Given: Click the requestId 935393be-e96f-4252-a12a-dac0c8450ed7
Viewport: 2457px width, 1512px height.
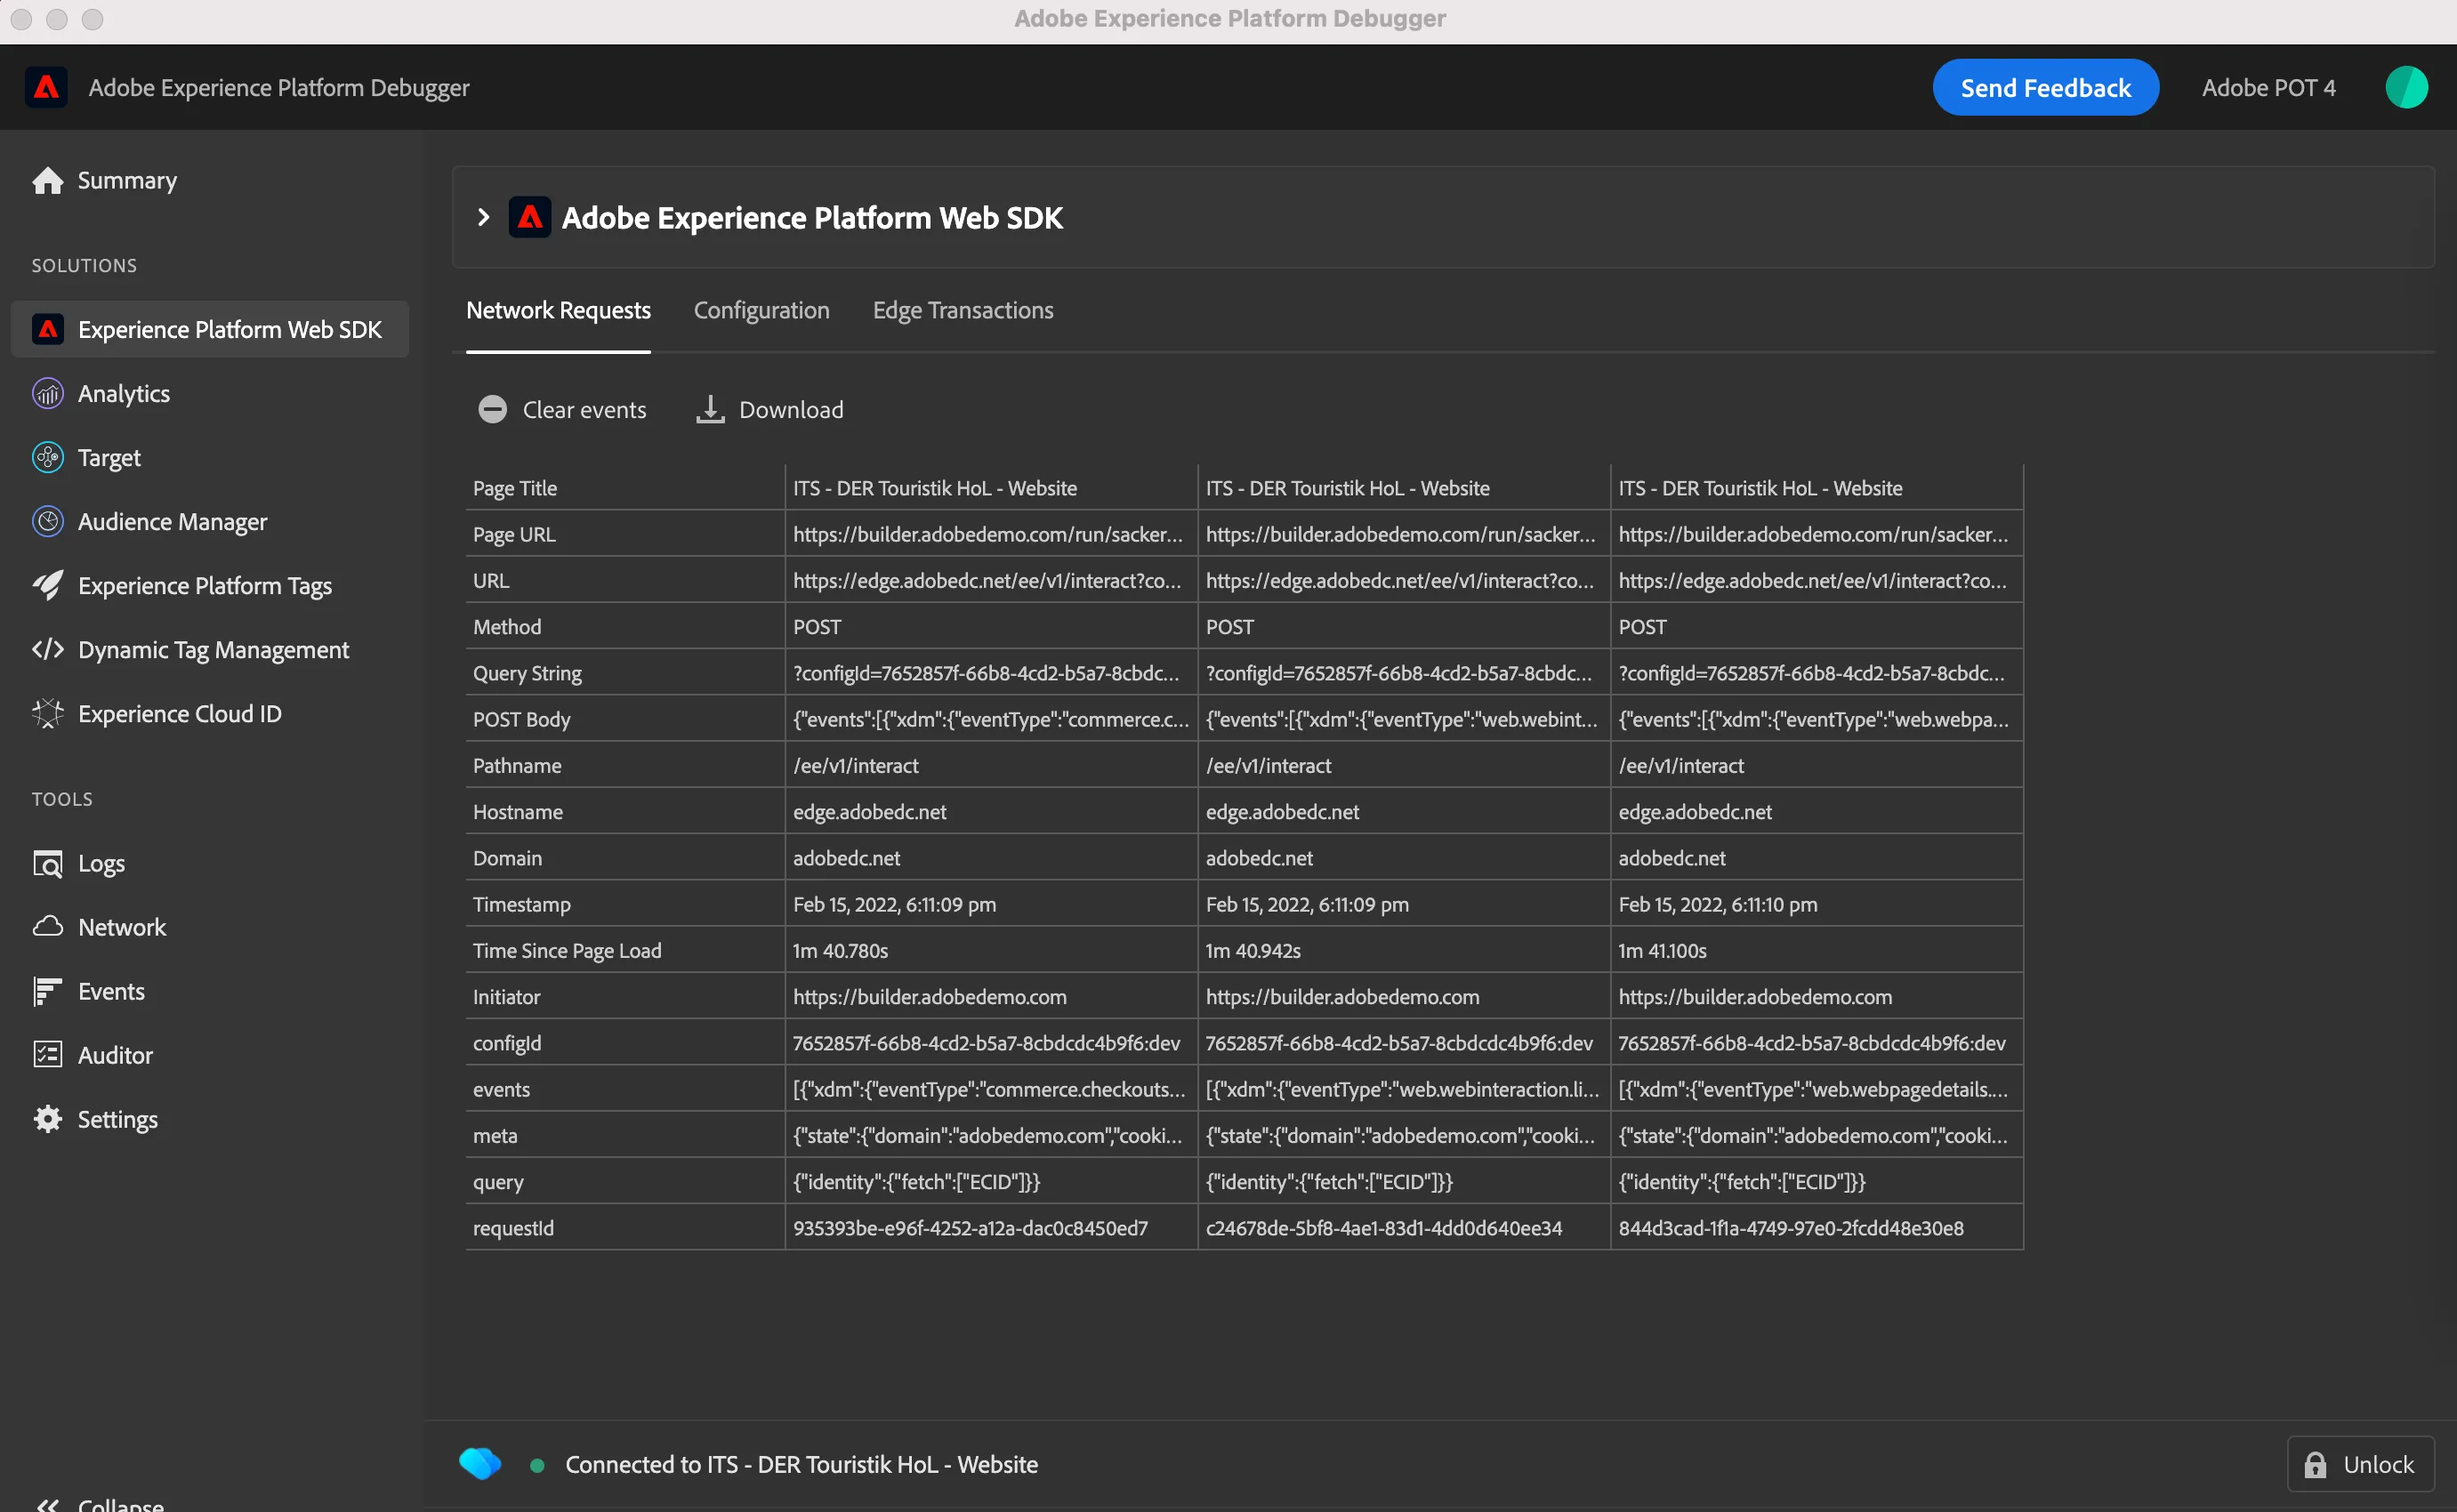Looking at the screenshot, I should click(x=970, y=1228).
